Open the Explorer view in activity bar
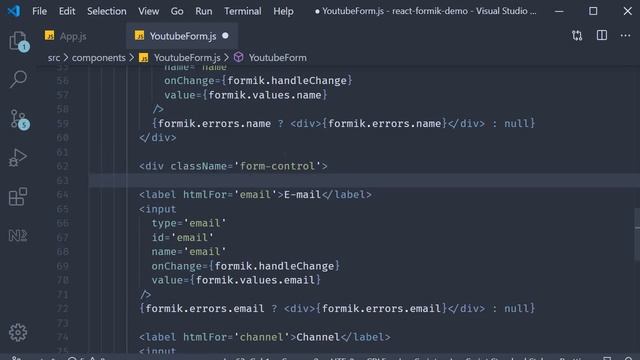Screen dimensions: 640x360 [x=18, y=41]
